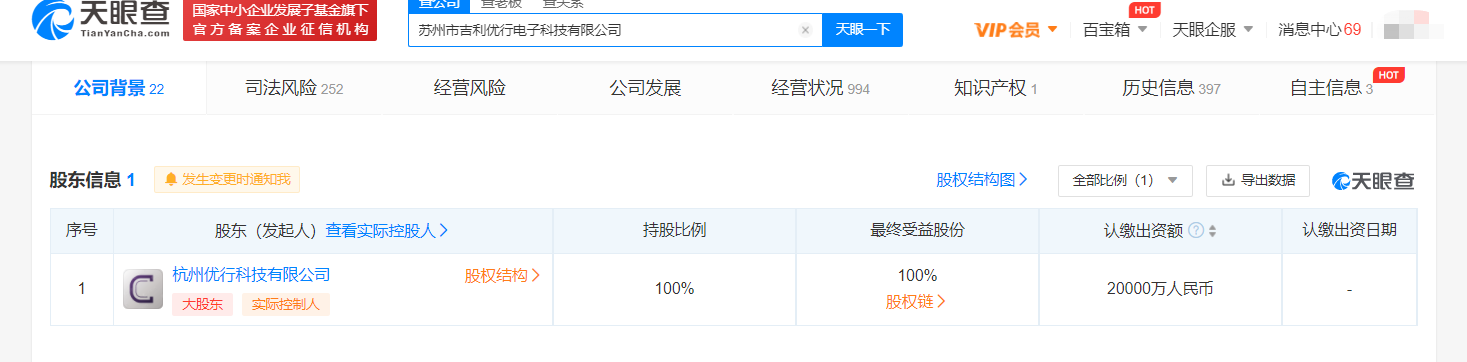Click the help icon beside 认缴出资额
The height and width of the screenshot is (362, 1467).
[1196, 230]
